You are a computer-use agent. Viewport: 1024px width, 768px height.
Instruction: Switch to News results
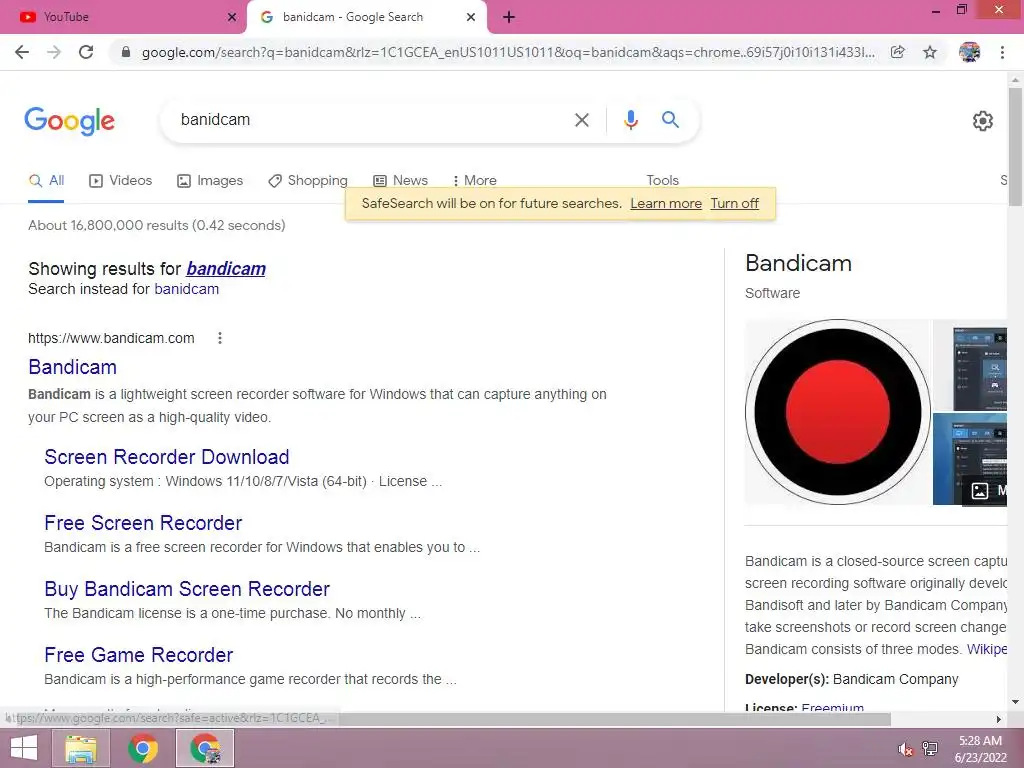pos(400,181)
